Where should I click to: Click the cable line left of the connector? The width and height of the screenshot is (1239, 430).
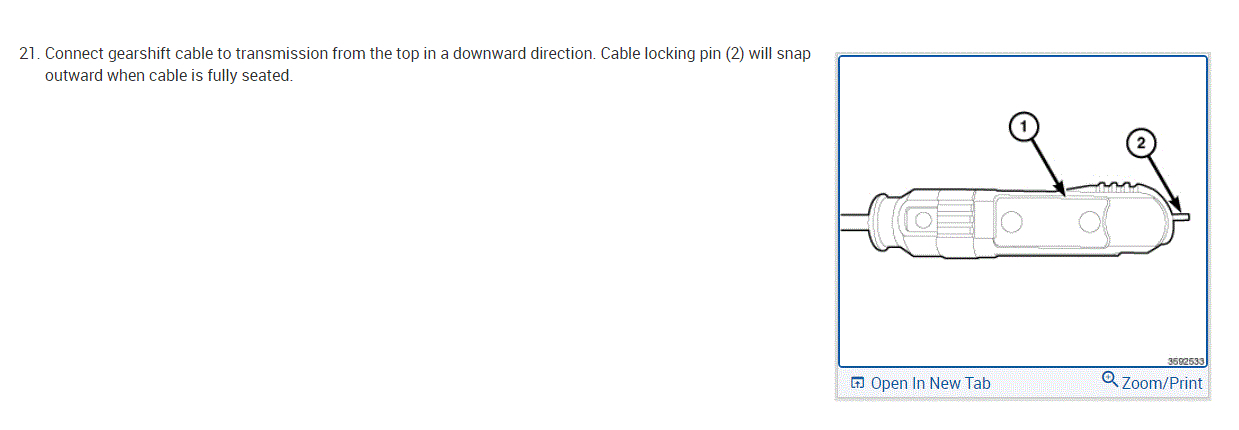pos(853,213)
